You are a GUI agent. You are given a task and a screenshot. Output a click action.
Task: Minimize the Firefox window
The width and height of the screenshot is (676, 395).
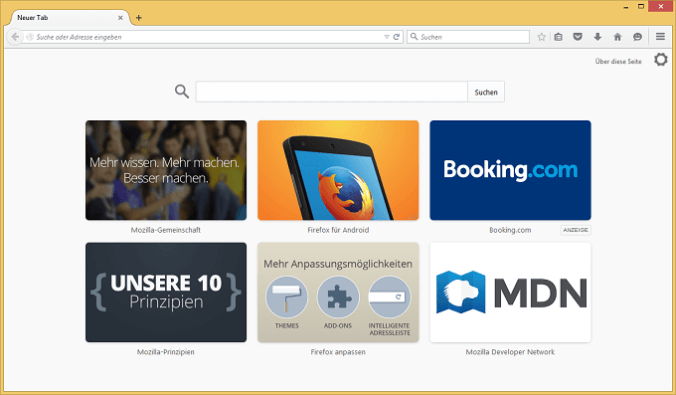coord(626,6)
